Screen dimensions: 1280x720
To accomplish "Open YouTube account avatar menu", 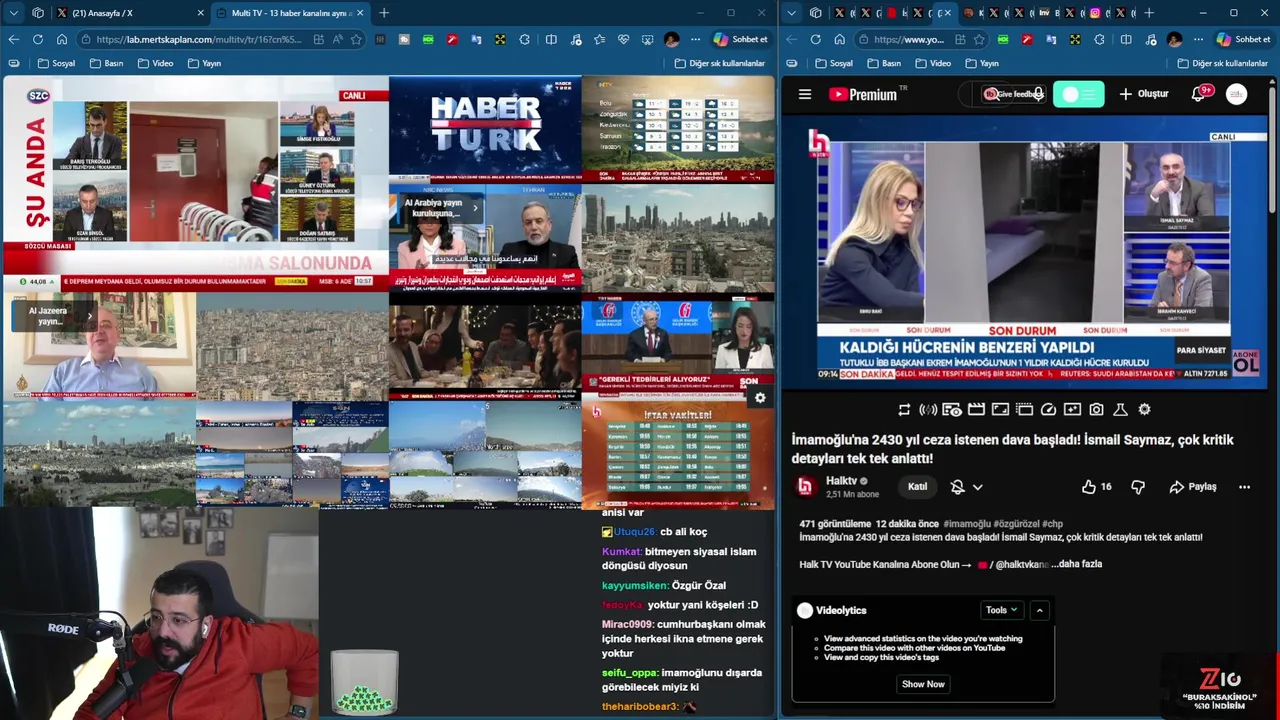I will coord(1237,94).
